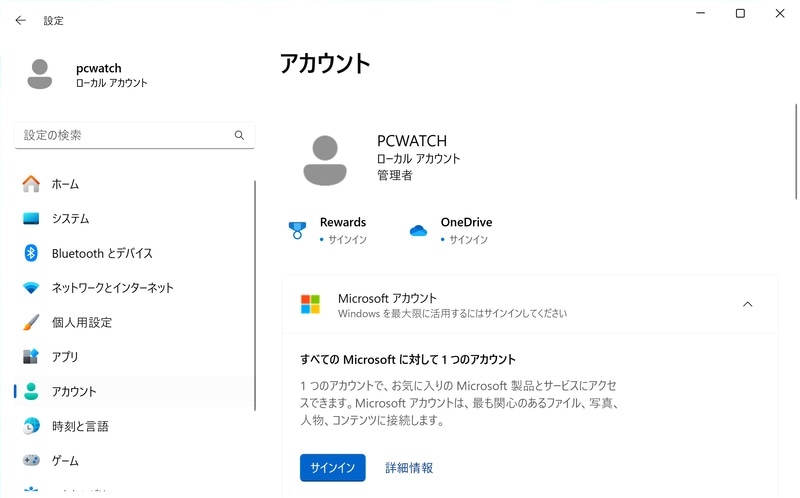Close the Settings window

[x=780, y=13]
